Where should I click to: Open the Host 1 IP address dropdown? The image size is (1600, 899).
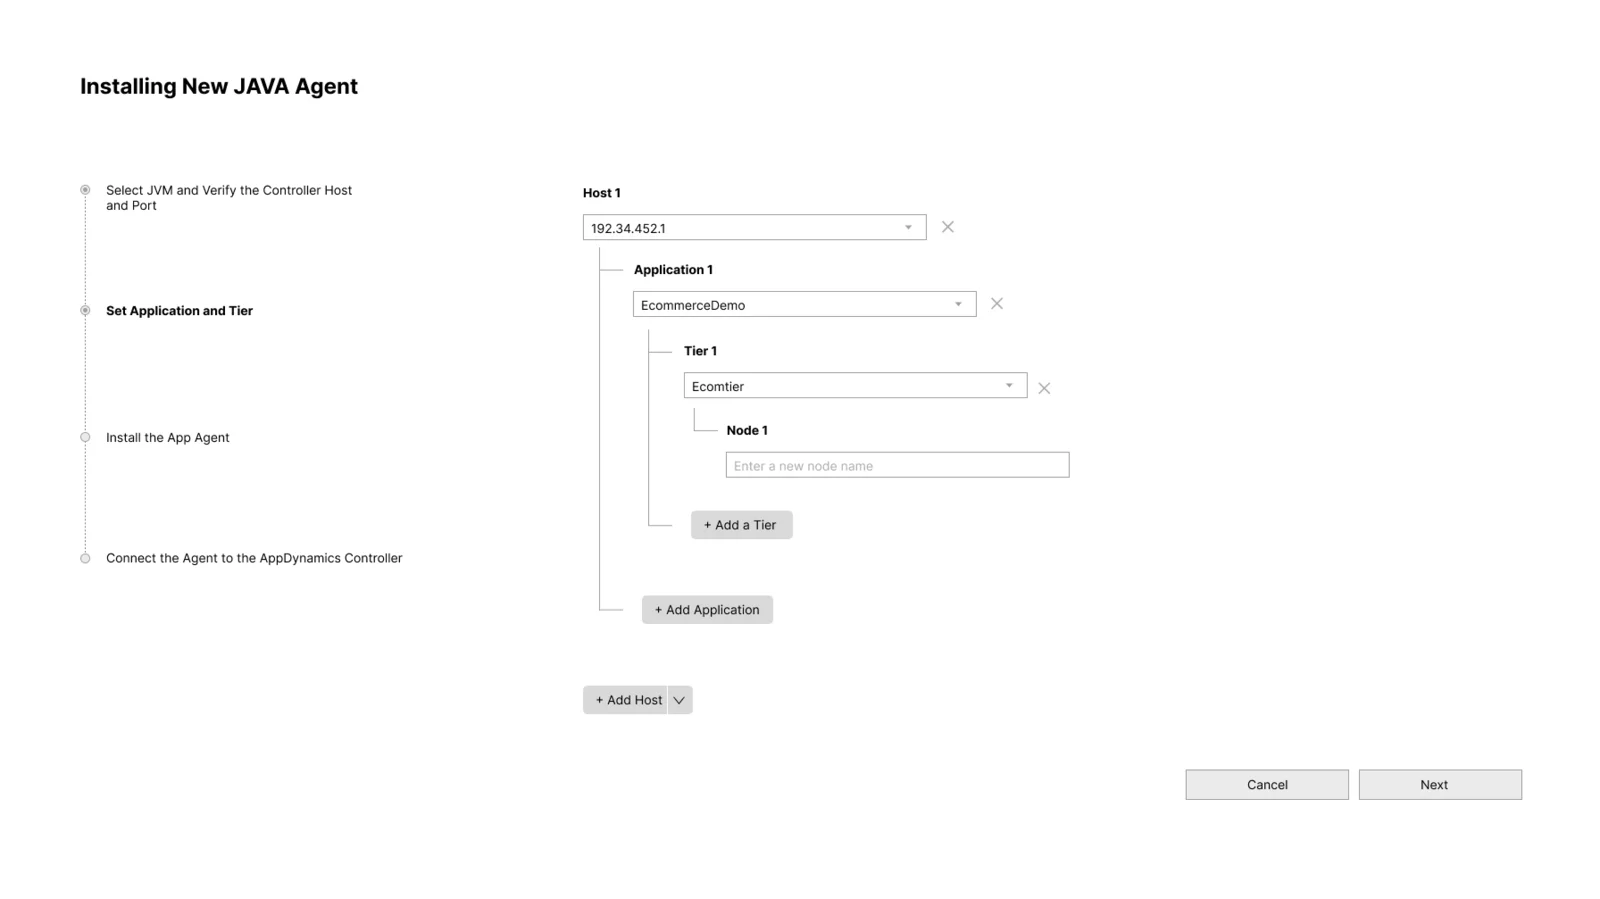coord(754,227)
